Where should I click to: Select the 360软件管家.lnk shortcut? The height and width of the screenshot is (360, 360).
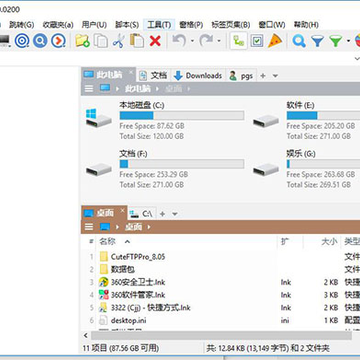tap(132, 295)
